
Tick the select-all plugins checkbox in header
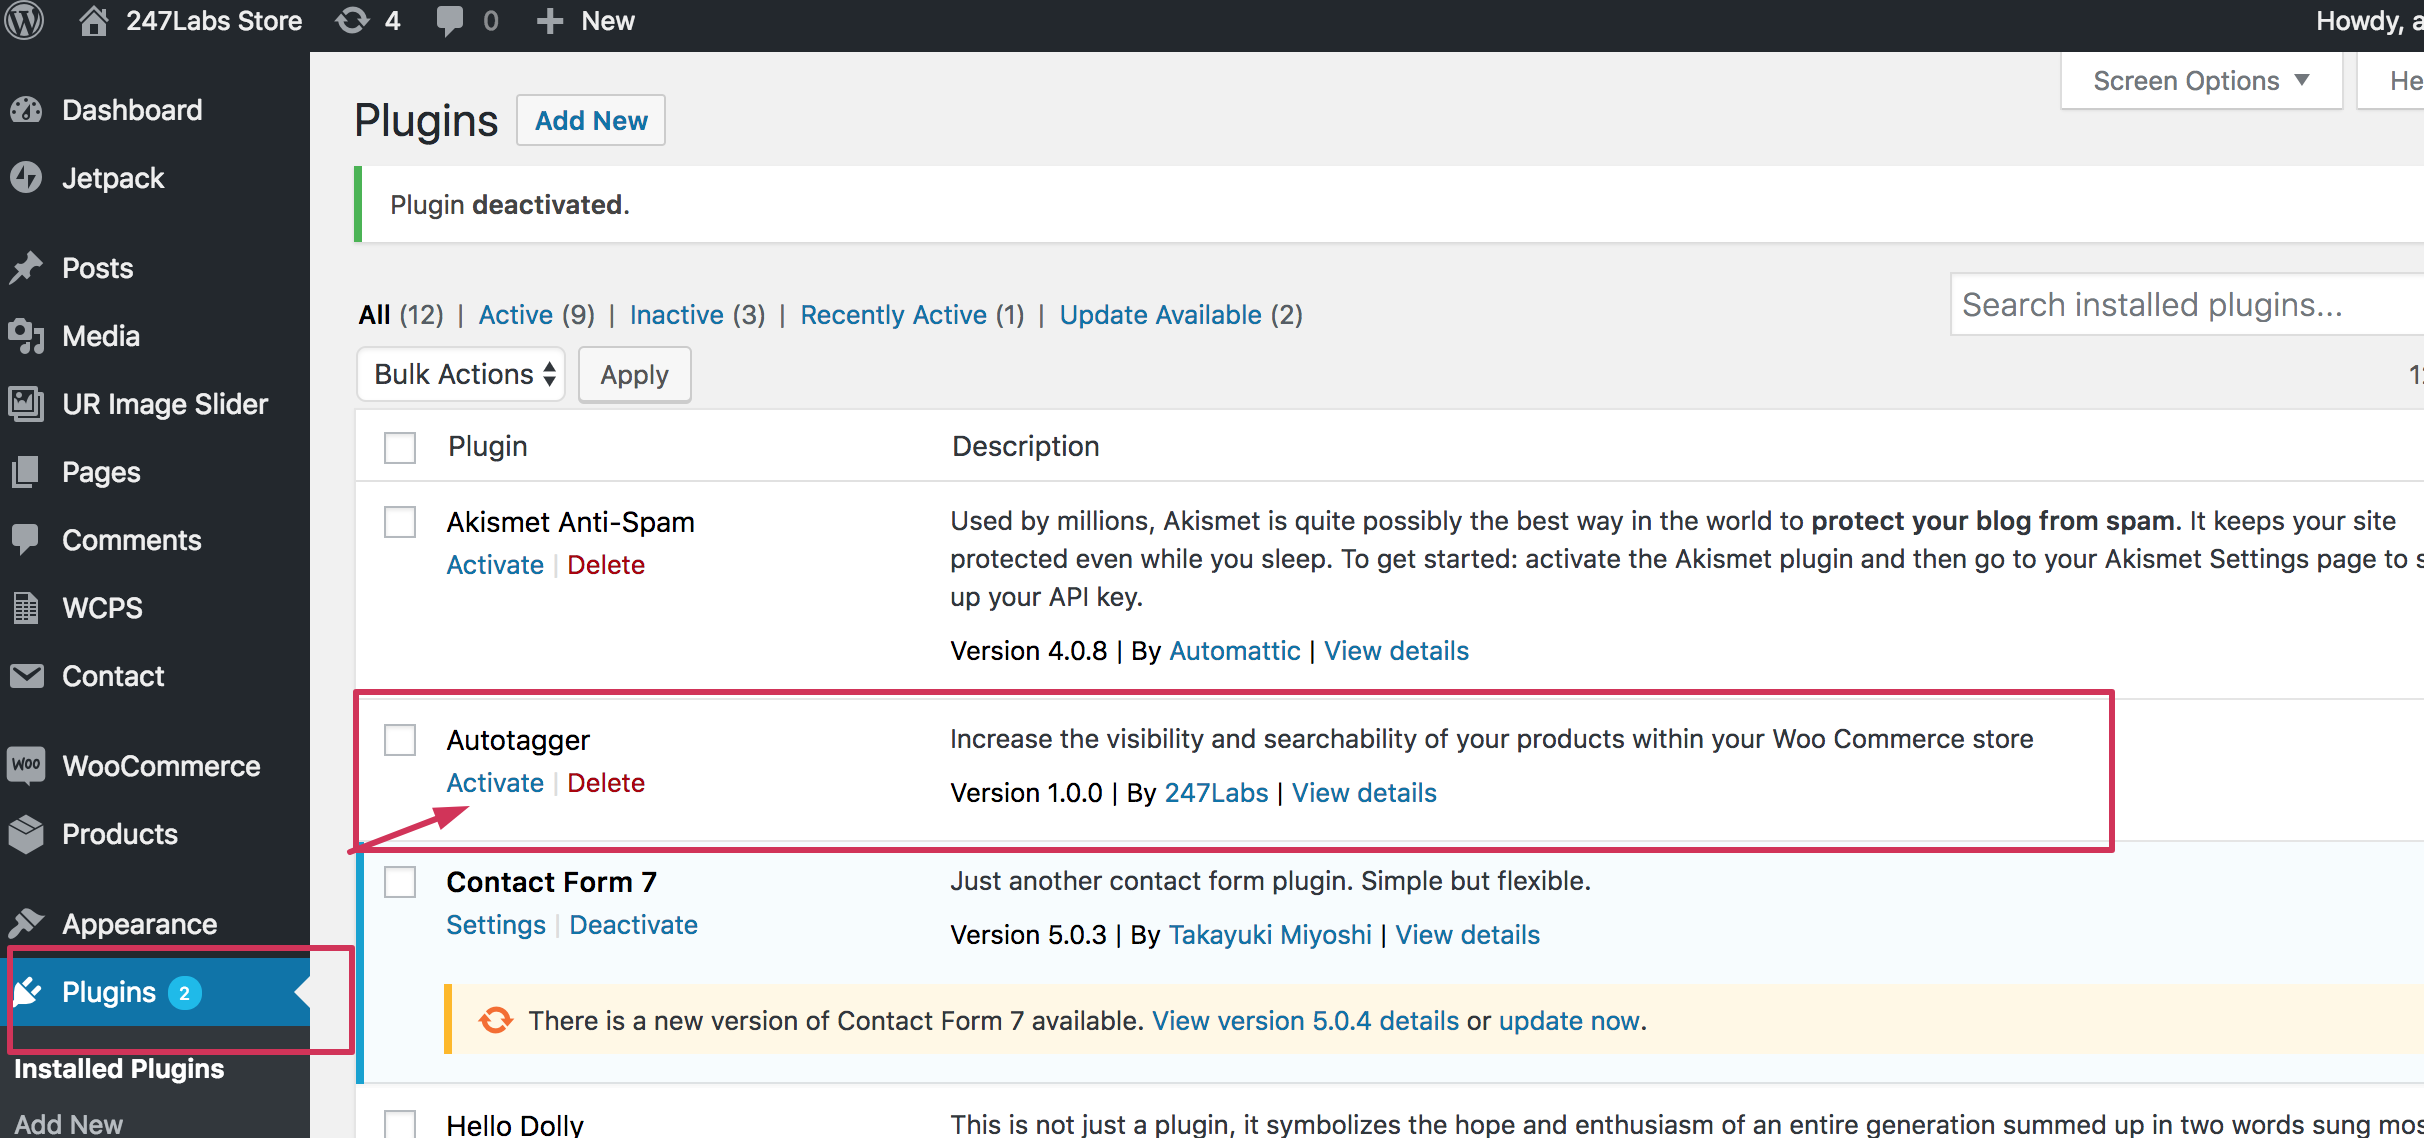(400, 447)
